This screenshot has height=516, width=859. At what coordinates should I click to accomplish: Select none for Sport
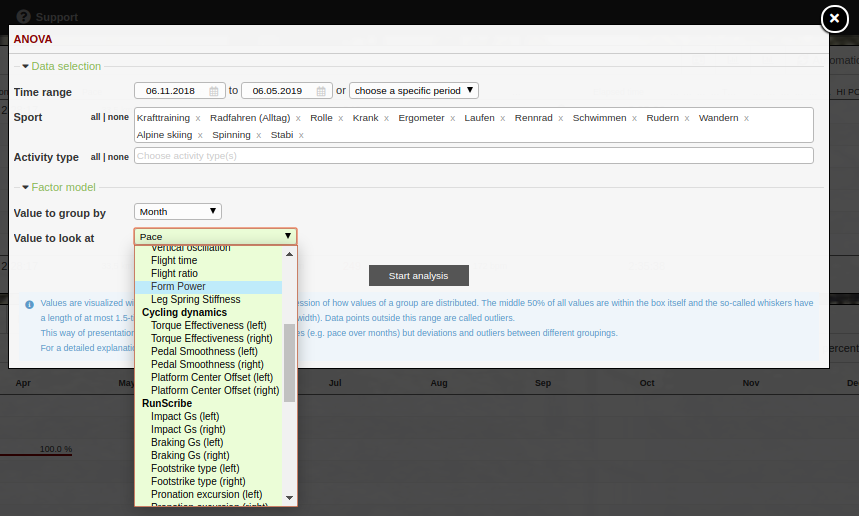click(x=118, y=117)
